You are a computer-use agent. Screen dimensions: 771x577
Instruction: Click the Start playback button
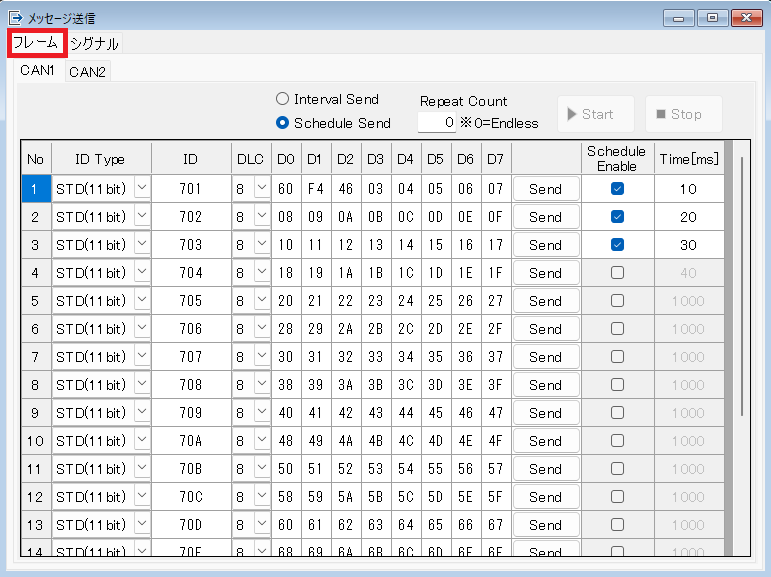596,114
